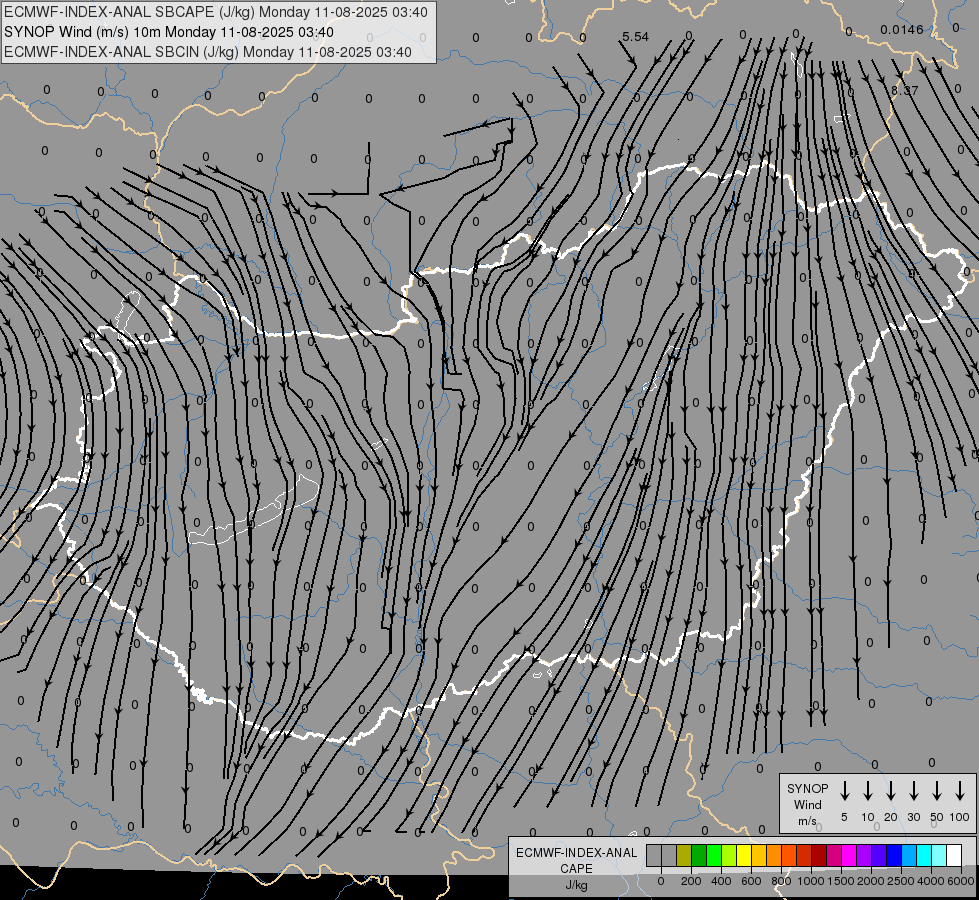Select the yellow-green swatch right of the 400 tick

coord(729,855)
